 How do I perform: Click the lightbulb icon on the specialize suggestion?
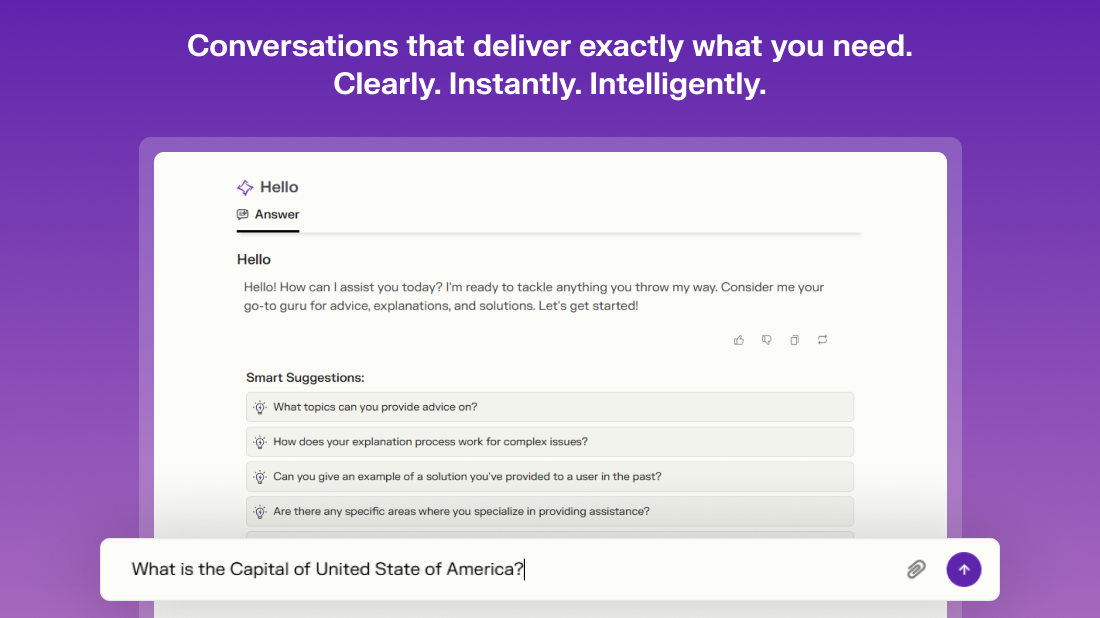pos(260,512)
